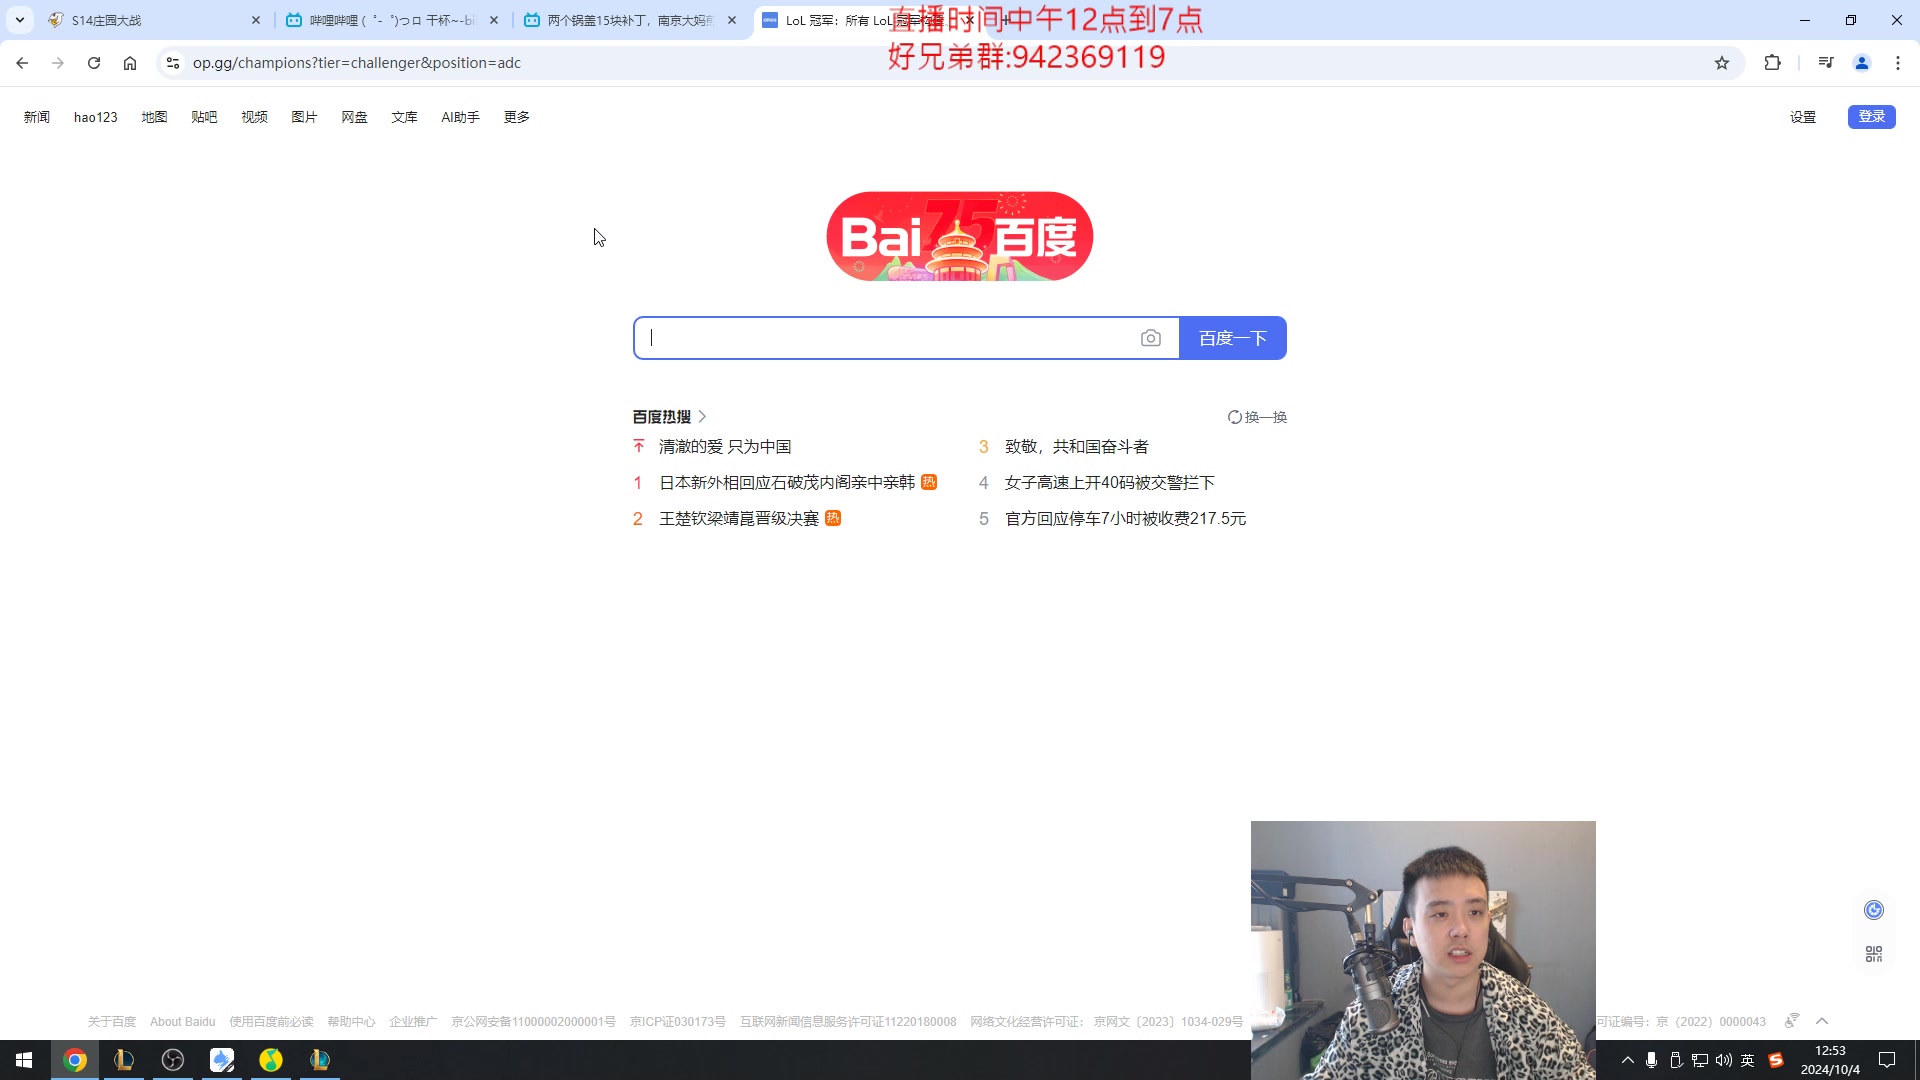The height and width of the screenshot is (1080, 1920).
Task: Click the 百度一下 search button
Action: 1233,338
